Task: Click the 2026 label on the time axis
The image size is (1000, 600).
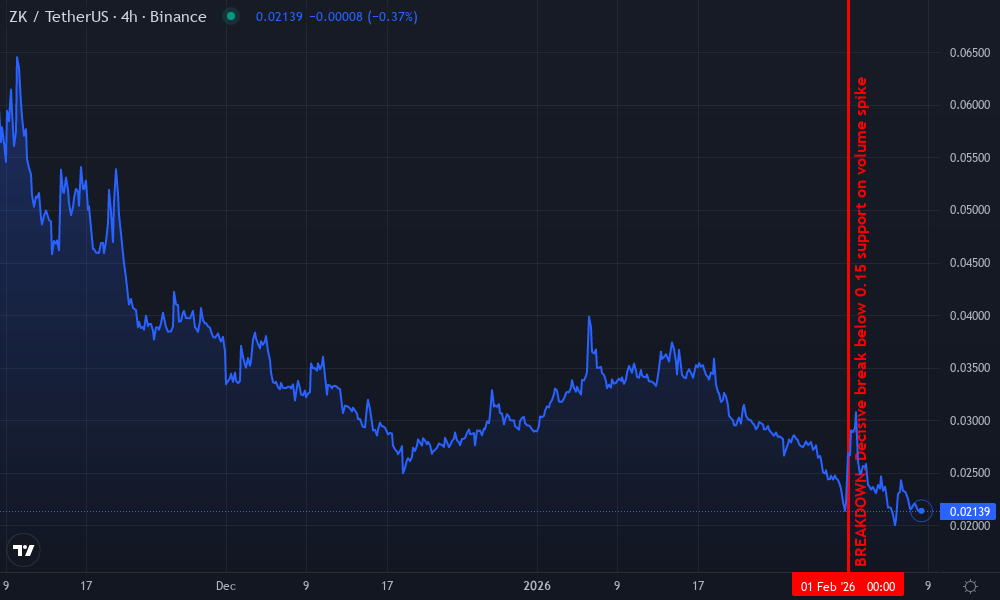Action: (x=536, y=586)
